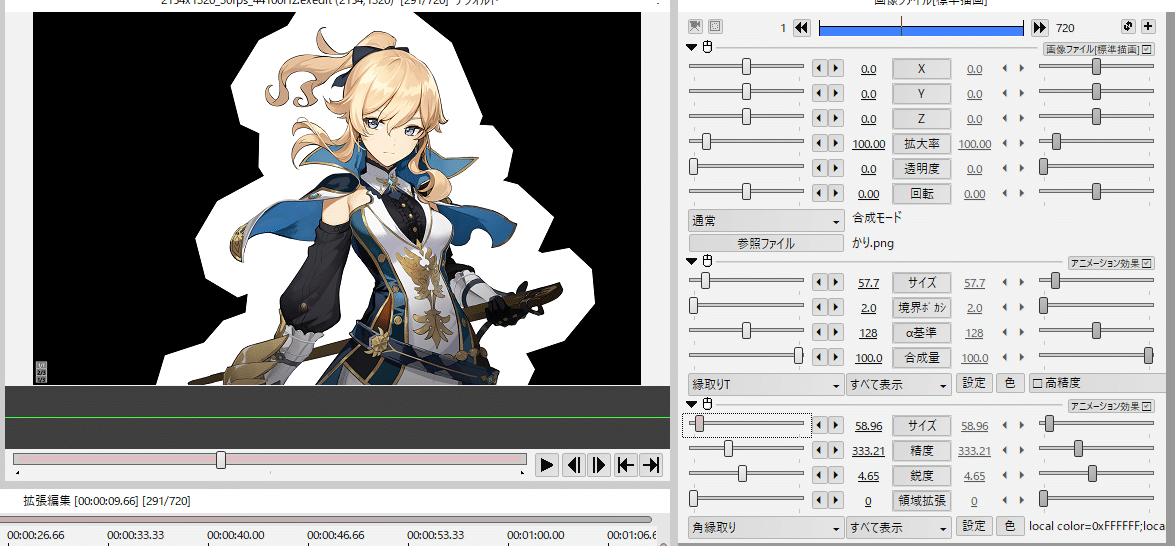Screen dimensions: 1175x546
Task: Play the preview with the play button
Action: click(547, 465)
